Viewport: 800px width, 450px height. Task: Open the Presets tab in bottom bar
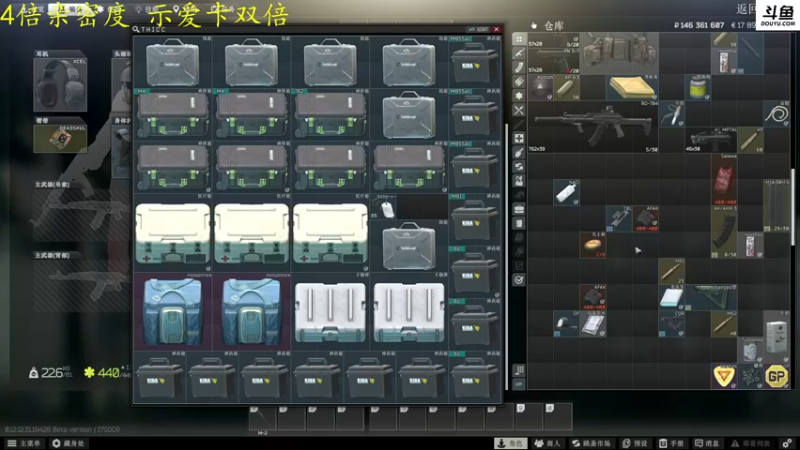click(635, 443)
